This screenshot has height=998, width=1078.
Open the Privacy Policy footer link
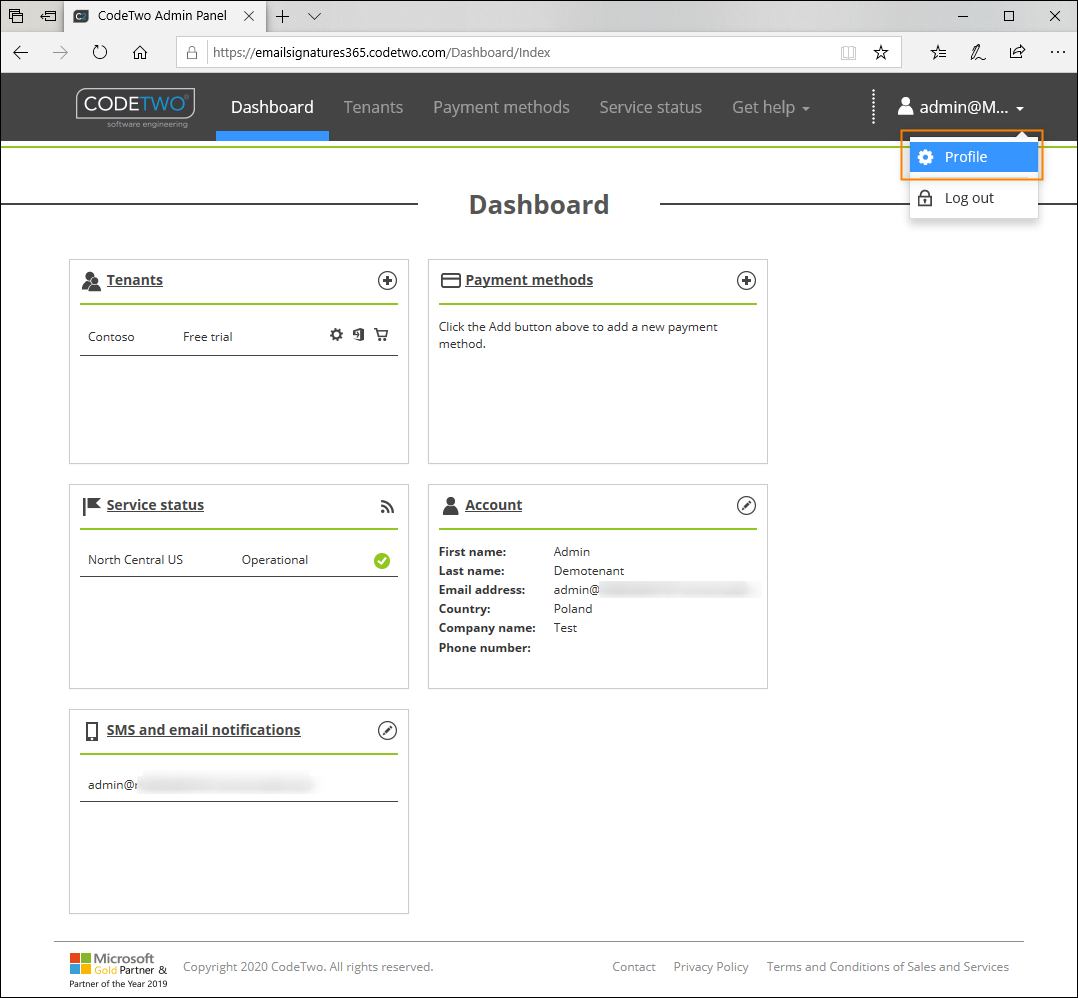[x=710, y=967]
